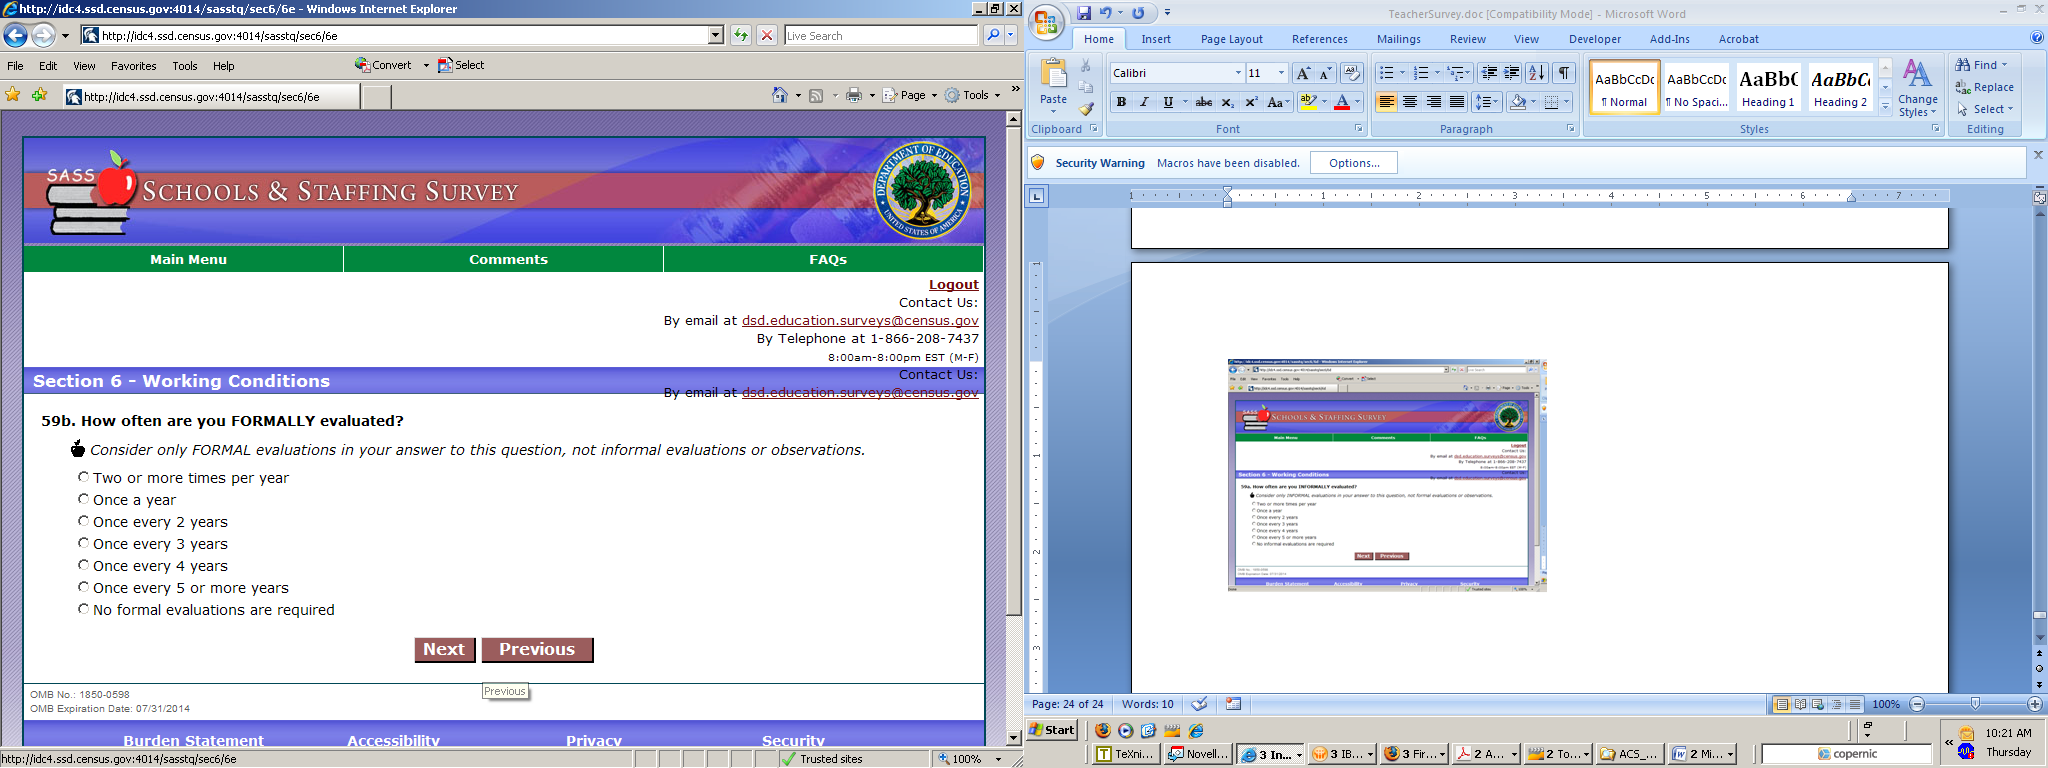This screenshot has height=768, width=2048.
Task: Choose 'Once every 2 years' option
Action: [x=84, y=521]
